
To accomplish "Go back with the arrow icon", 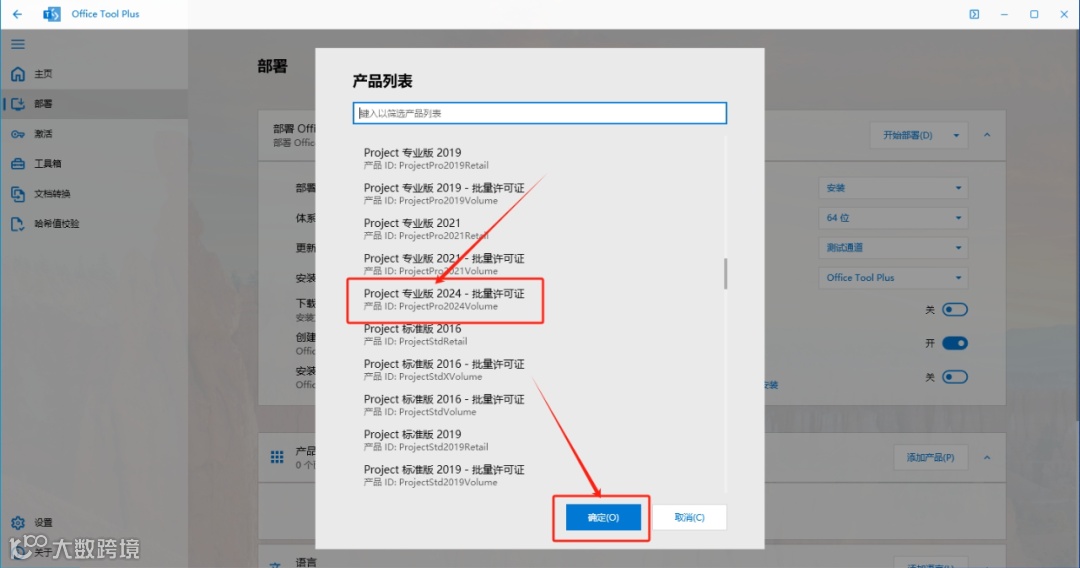I will [17, 14].
